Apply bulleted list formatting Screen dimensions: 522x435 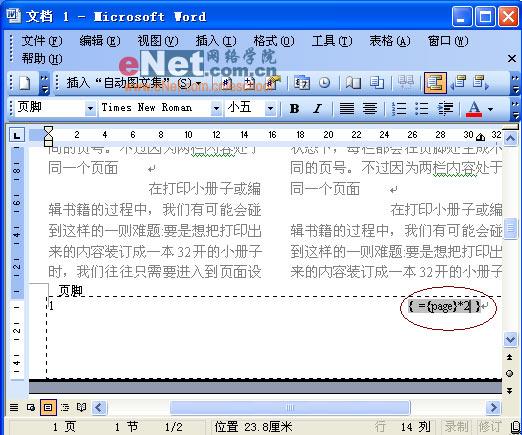(422, 108)
